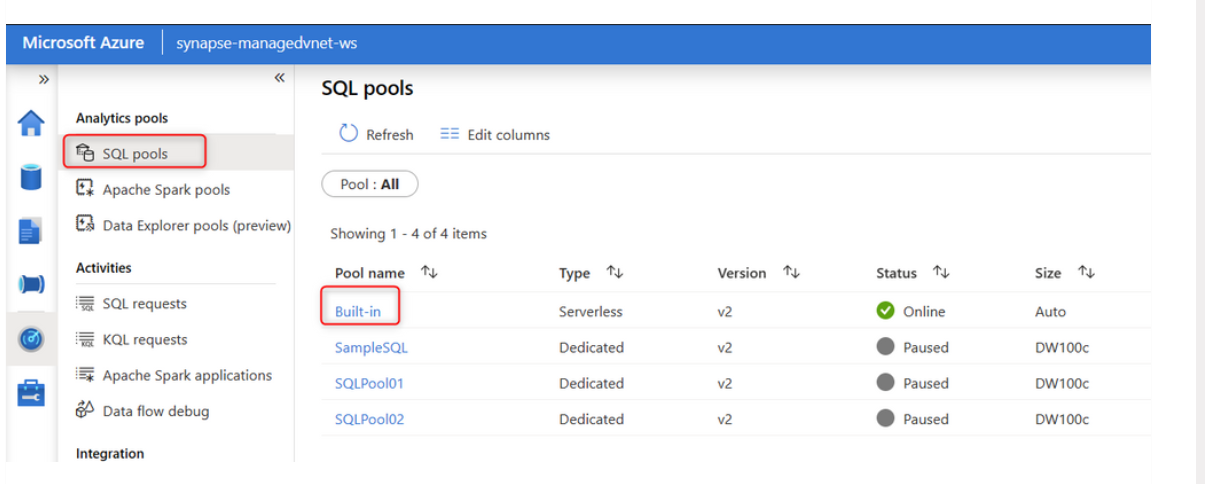Open the Data hub icon
Screen dimensions: 1205x484
point(31,178)
